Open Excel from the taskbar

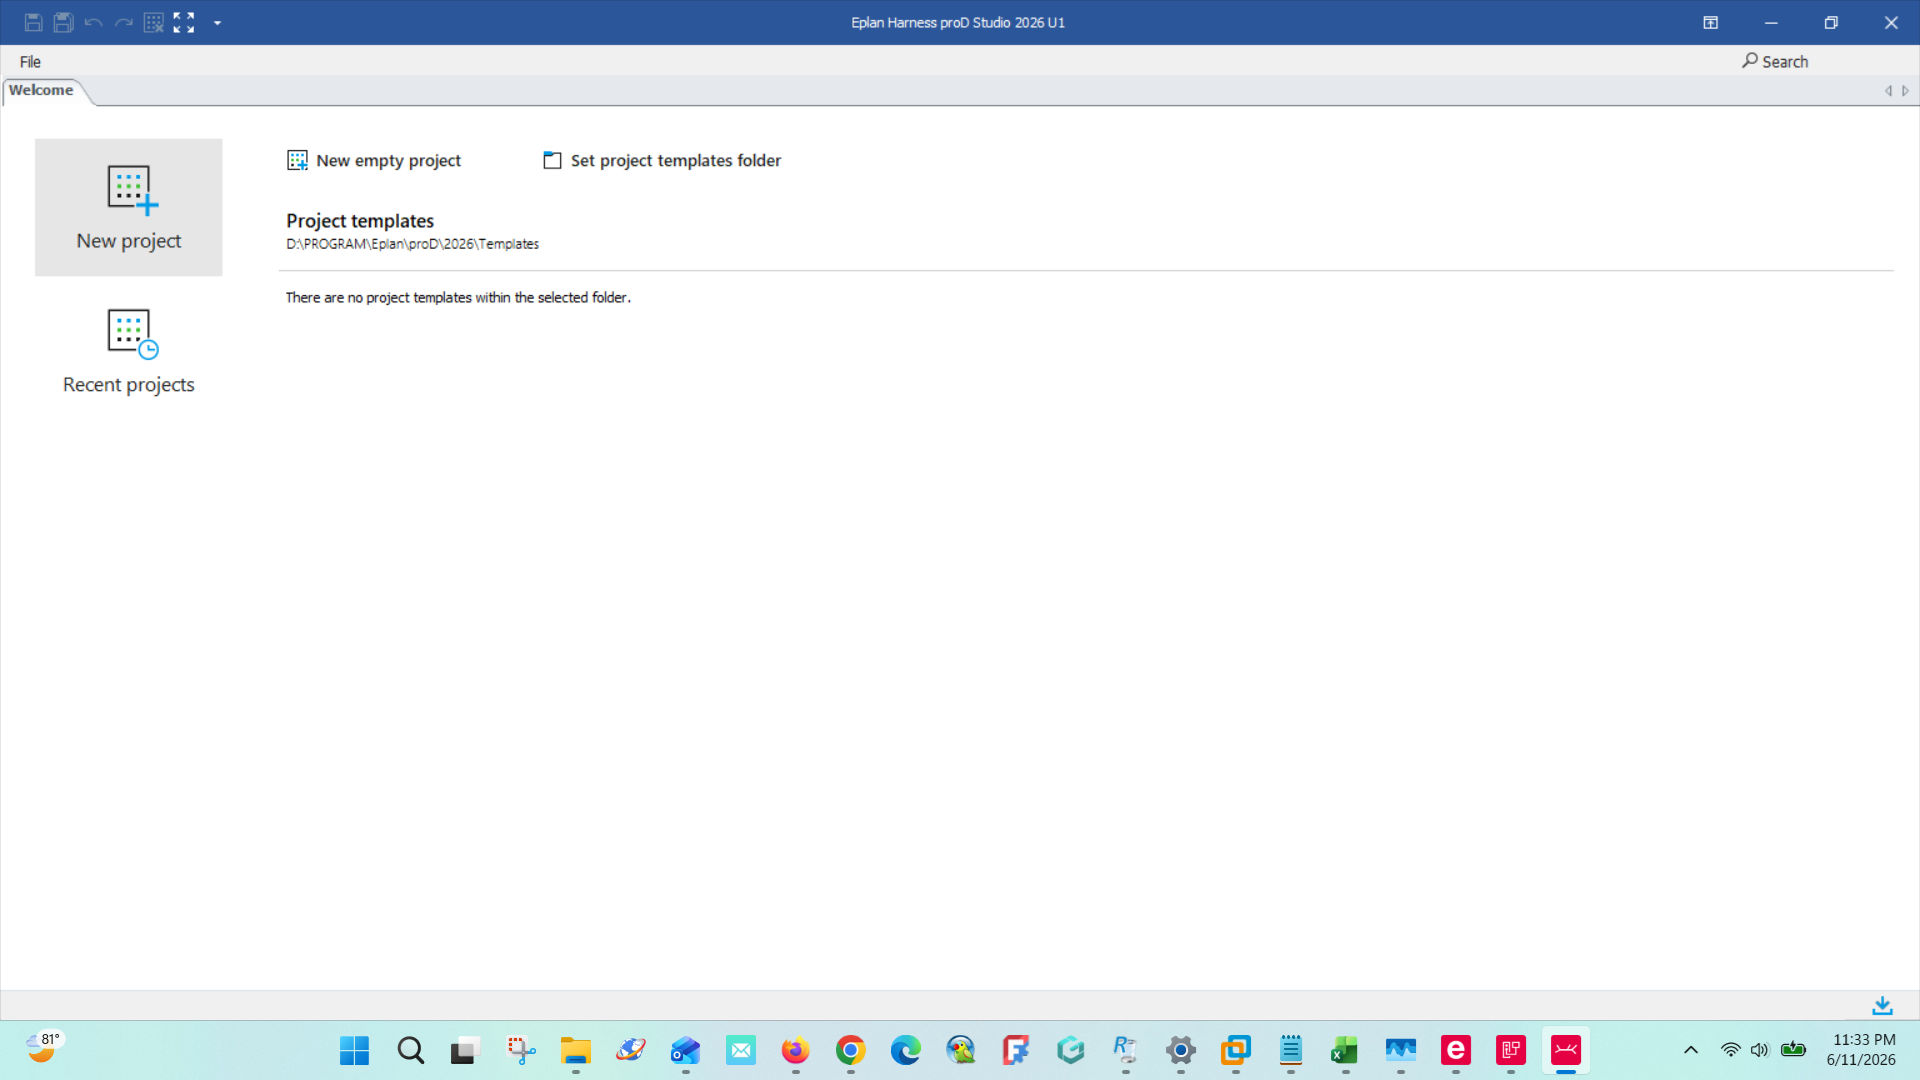[1345, 1051]
